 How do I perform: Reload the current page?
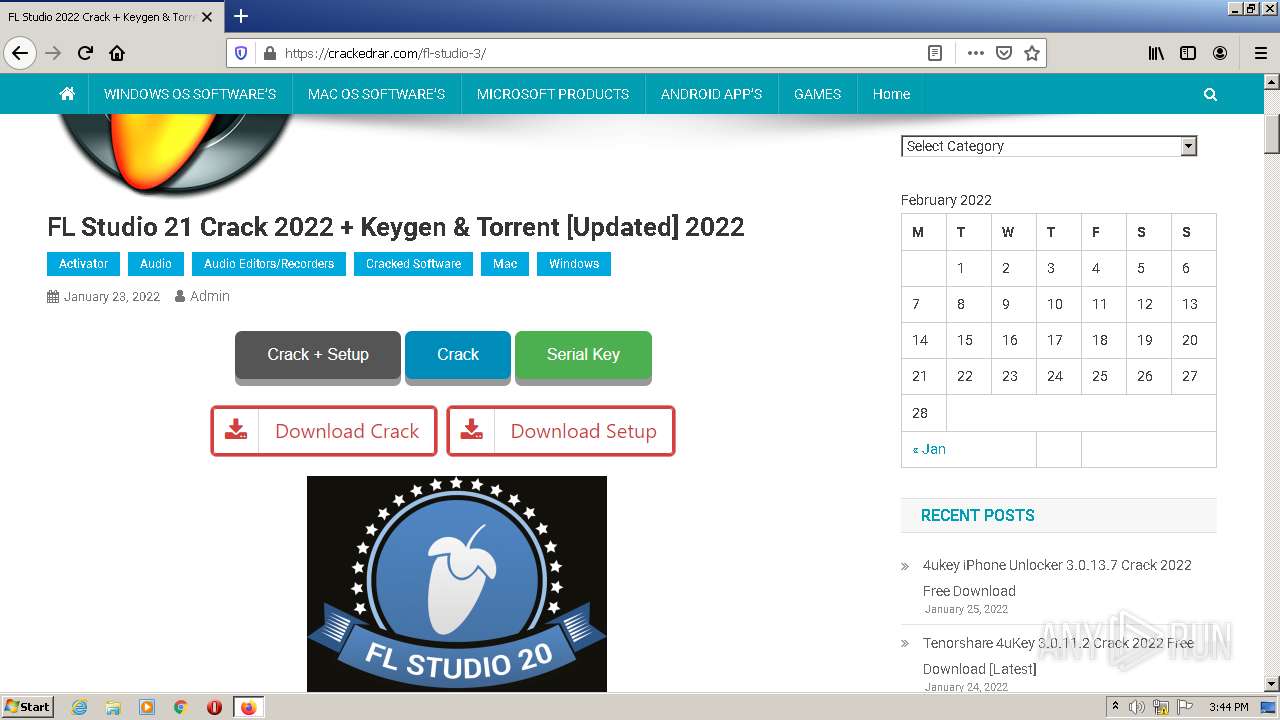tap(85, 53)
